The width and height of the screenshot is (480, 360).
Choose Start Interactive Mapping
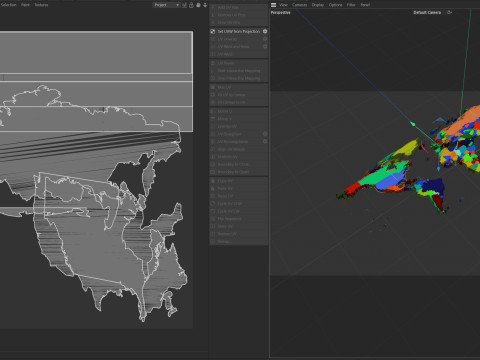(x=239, y=71)
